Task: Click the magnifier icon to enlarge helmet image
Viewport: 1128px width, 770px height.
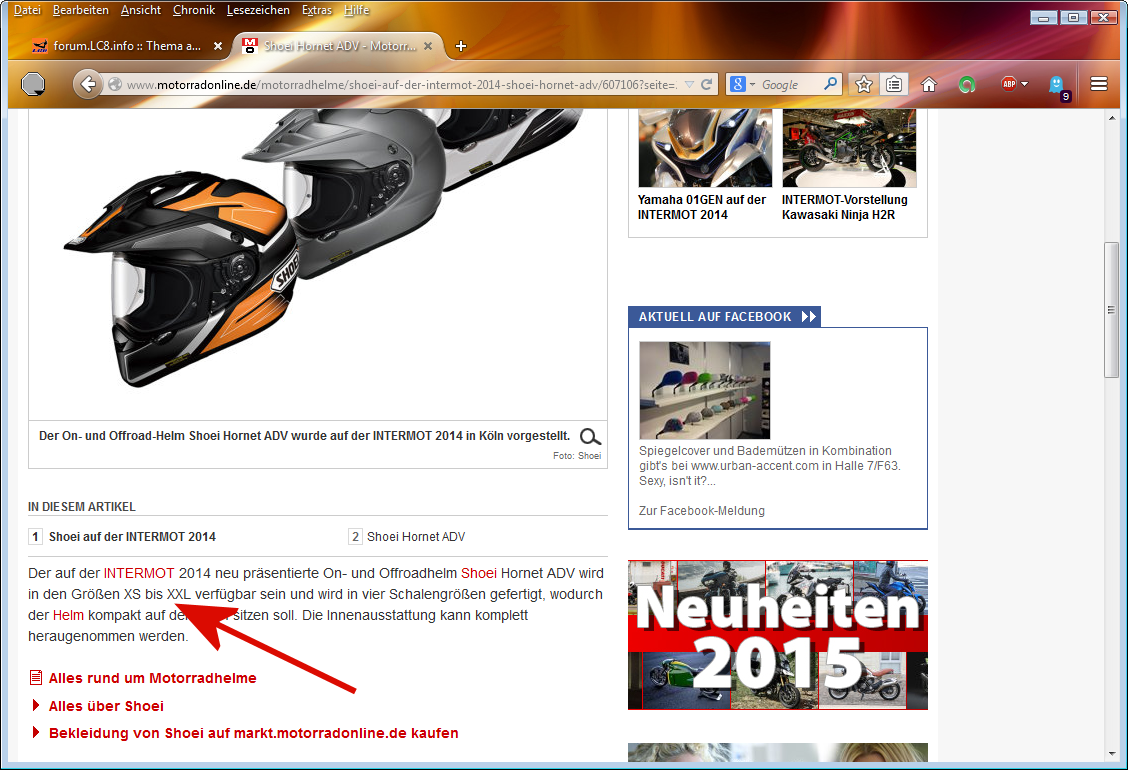Action: [590, 437]
